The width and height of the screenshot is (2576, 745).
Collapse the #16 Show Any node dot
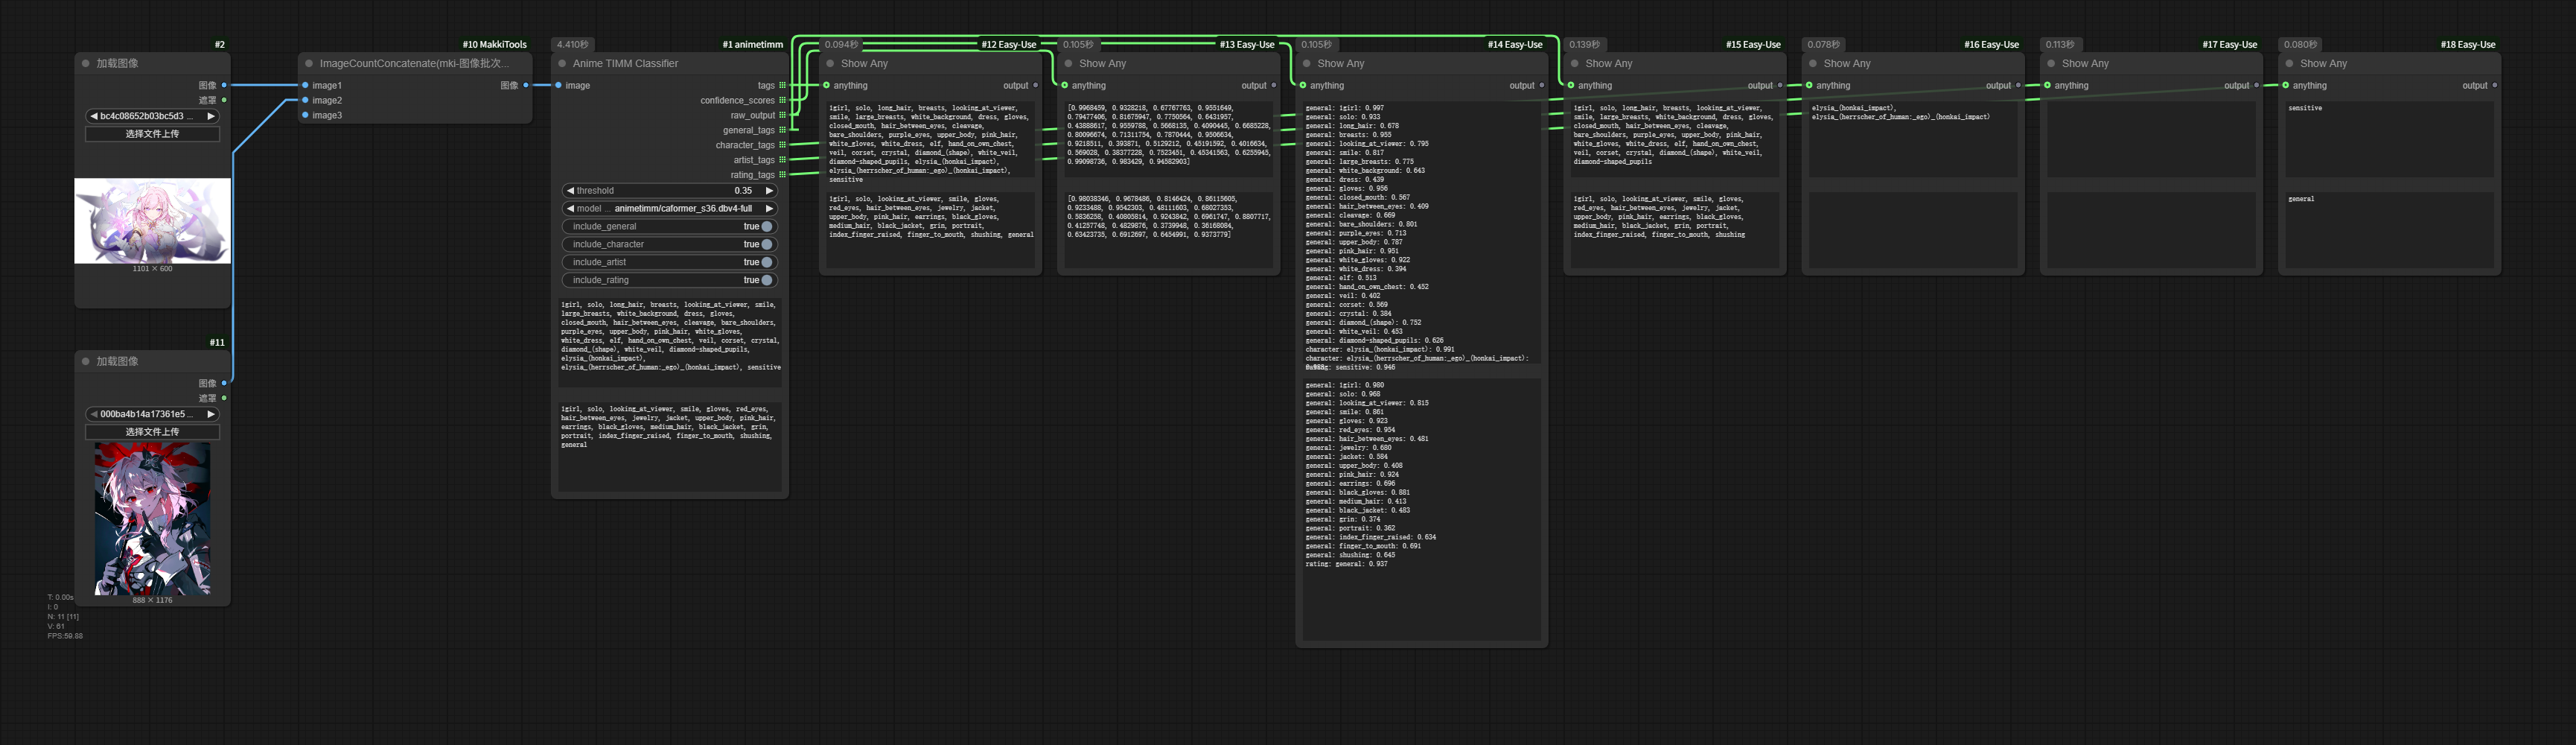click(x=1813, y=63)
